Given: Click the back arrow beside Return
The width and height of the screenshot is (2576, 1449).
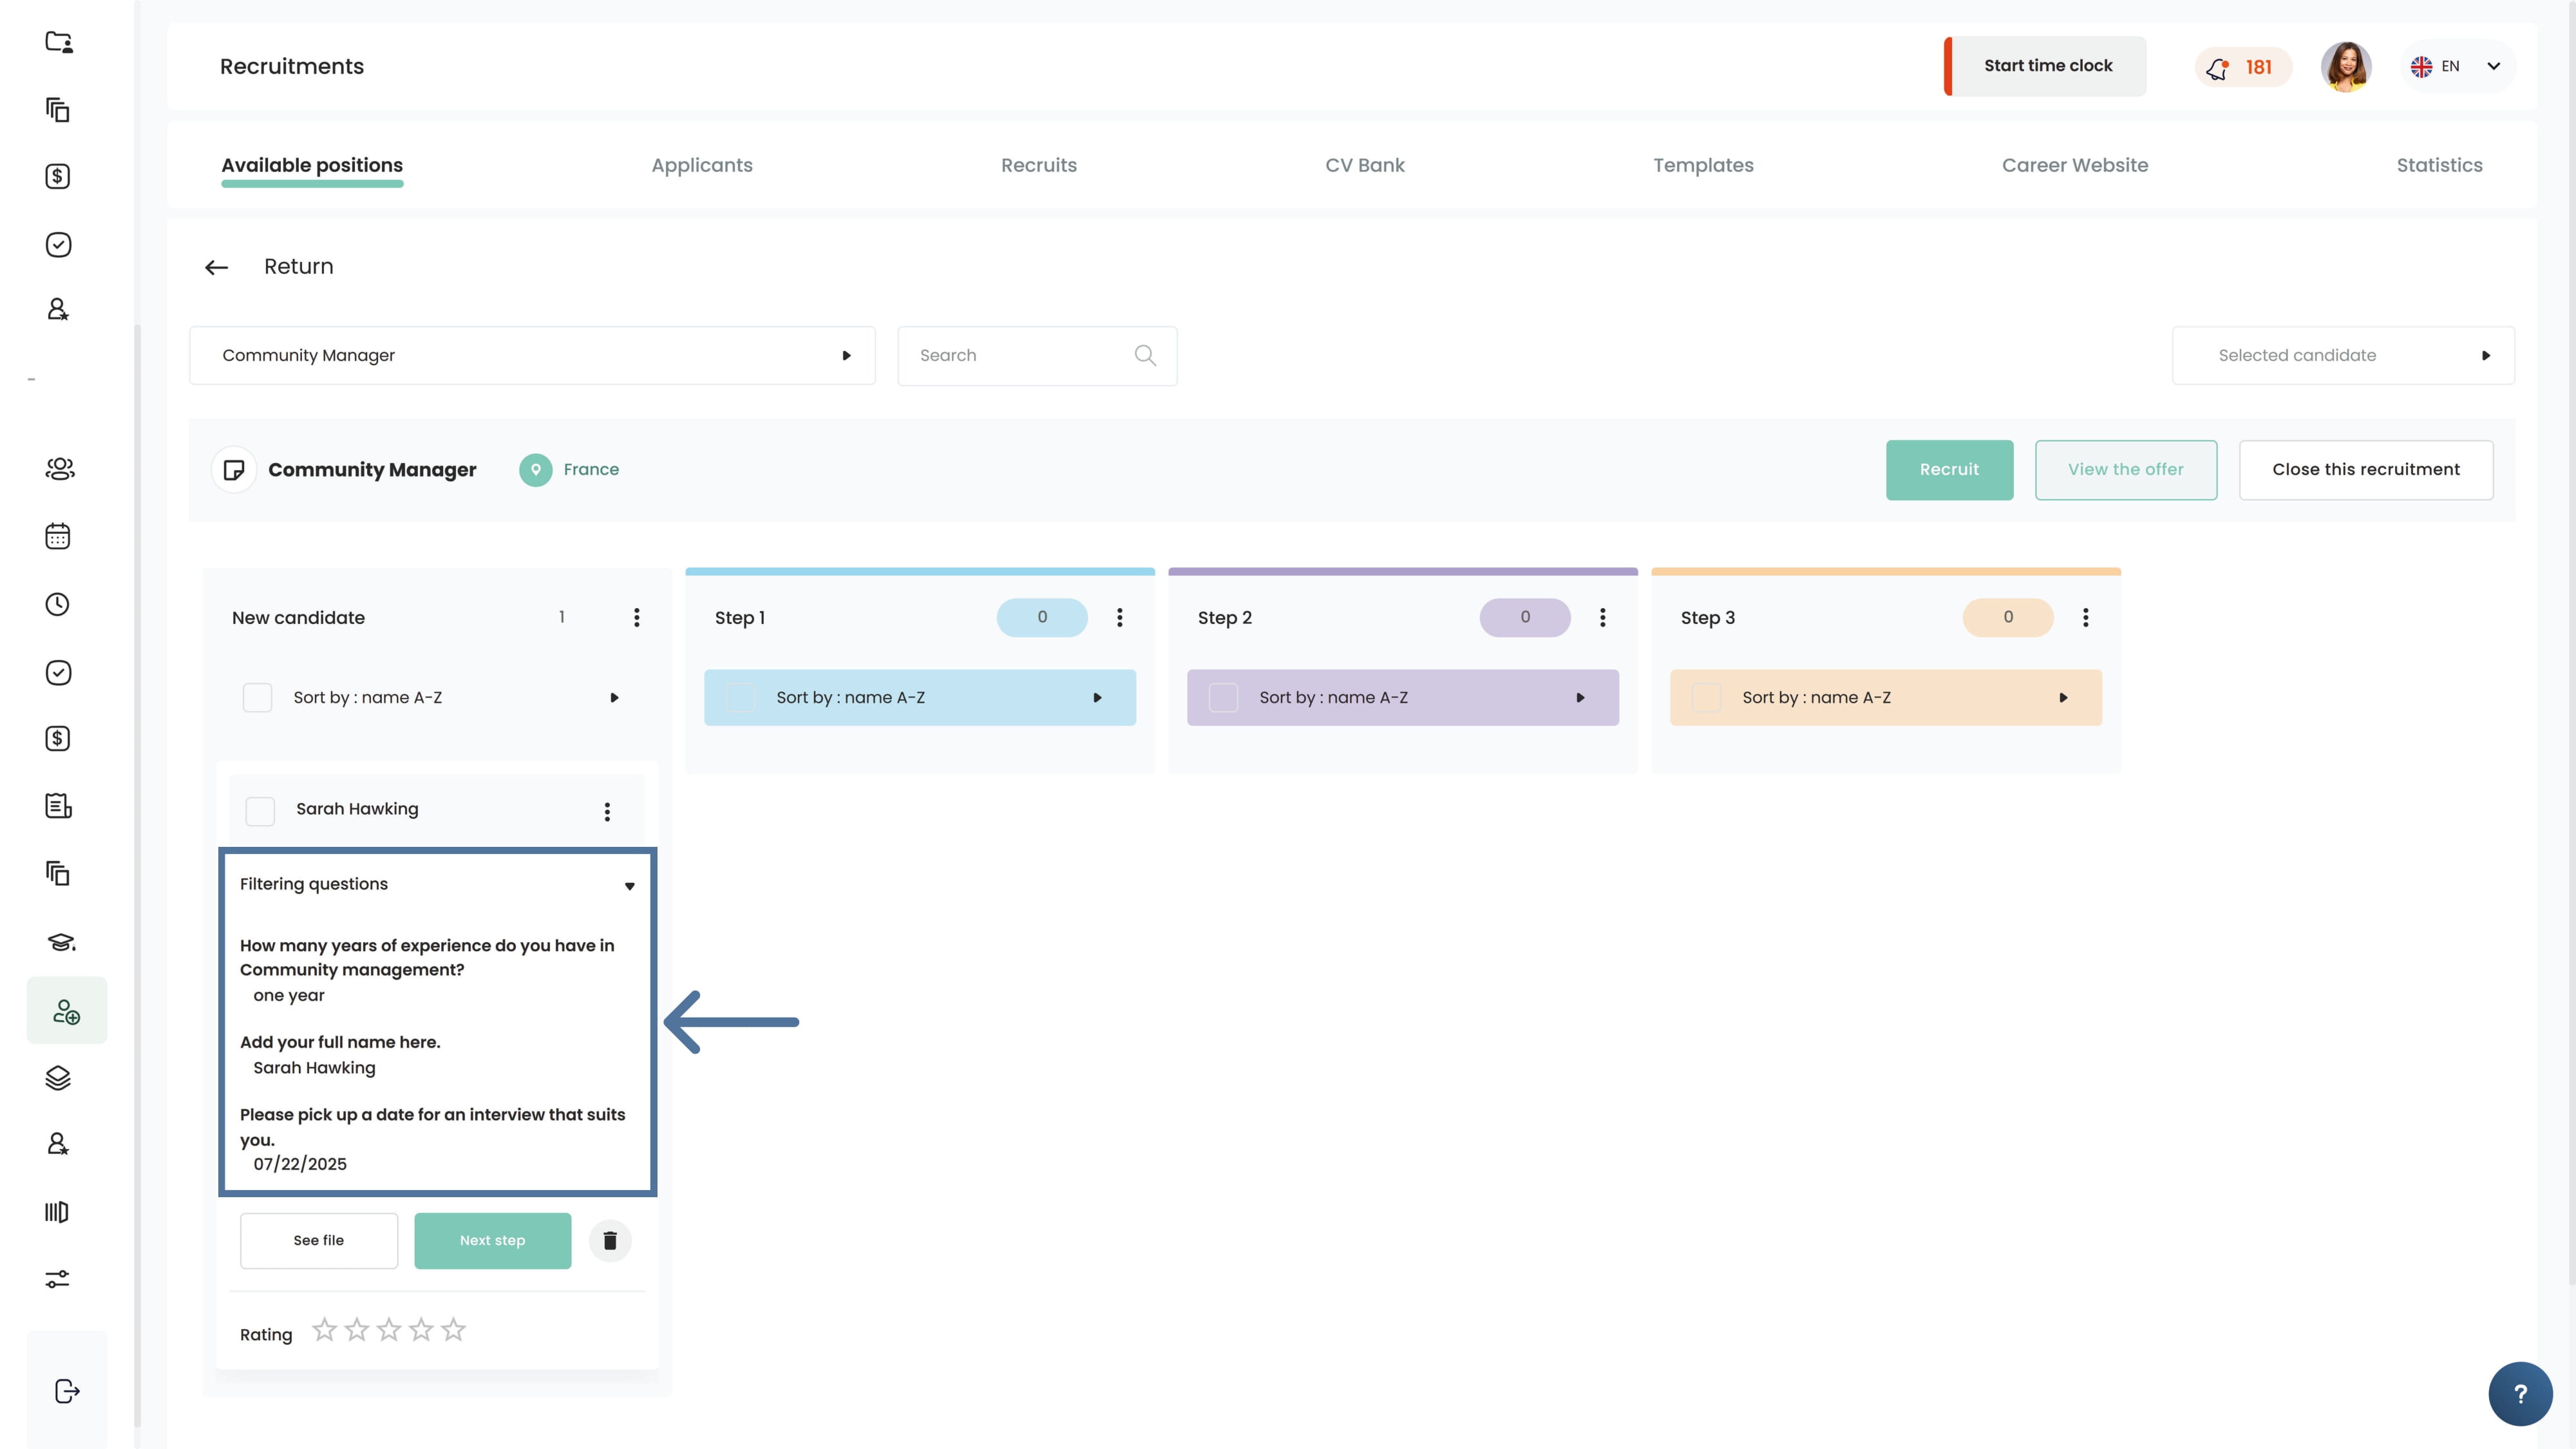Looking at the screenshot, I should coord(216,267).
